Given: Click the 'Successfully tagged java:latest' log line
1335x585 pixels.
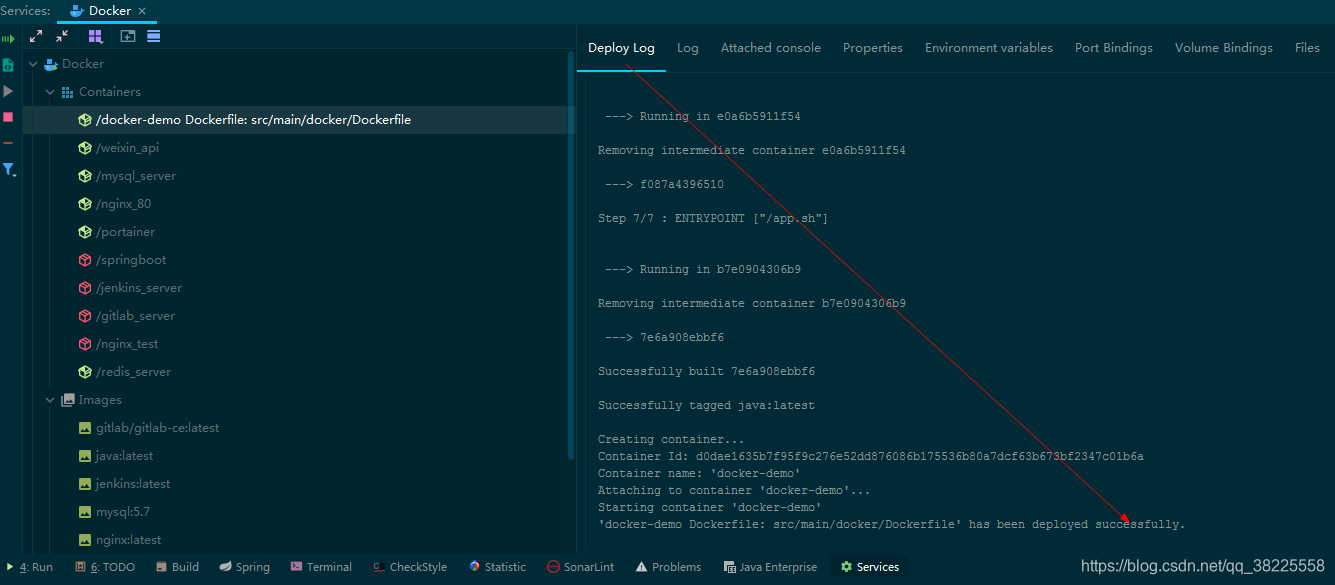Looking at the screenshot, I should click(x=706, y=406).
